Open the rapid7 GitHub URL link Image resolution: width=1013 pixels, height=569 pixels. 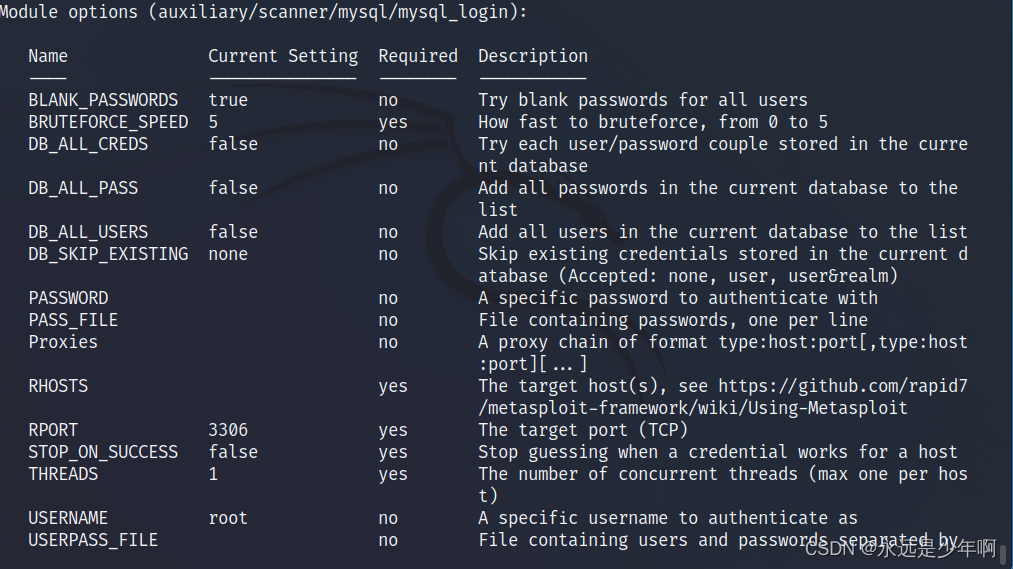(x=843, y=386)
